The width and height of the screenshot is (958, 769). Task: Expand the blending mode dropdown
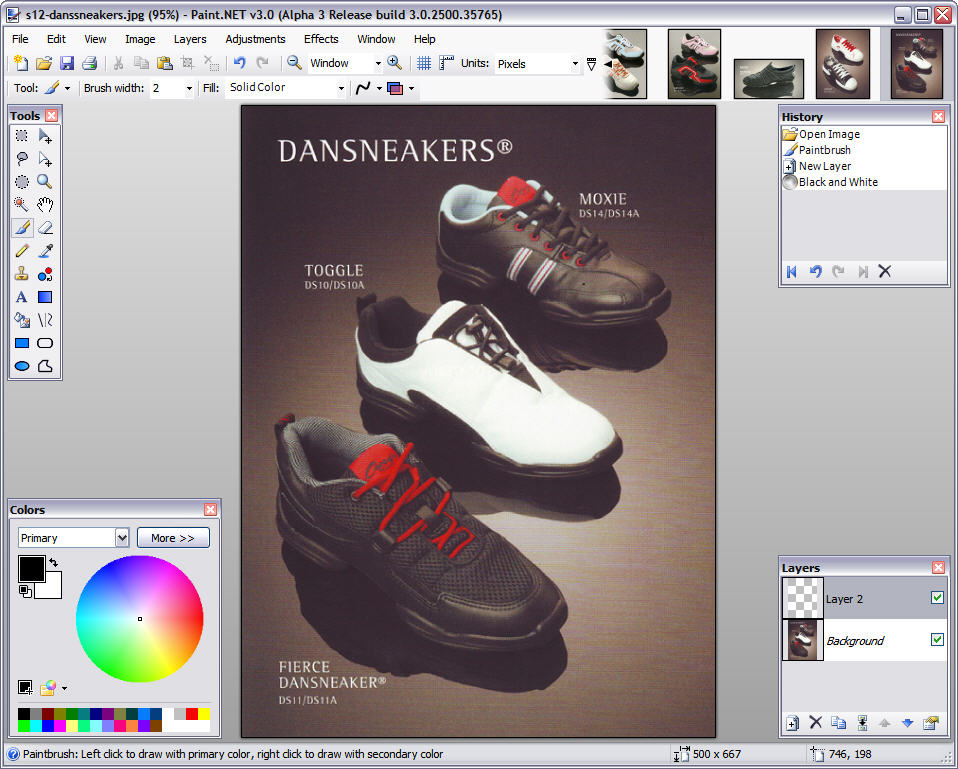pos(411,89)
